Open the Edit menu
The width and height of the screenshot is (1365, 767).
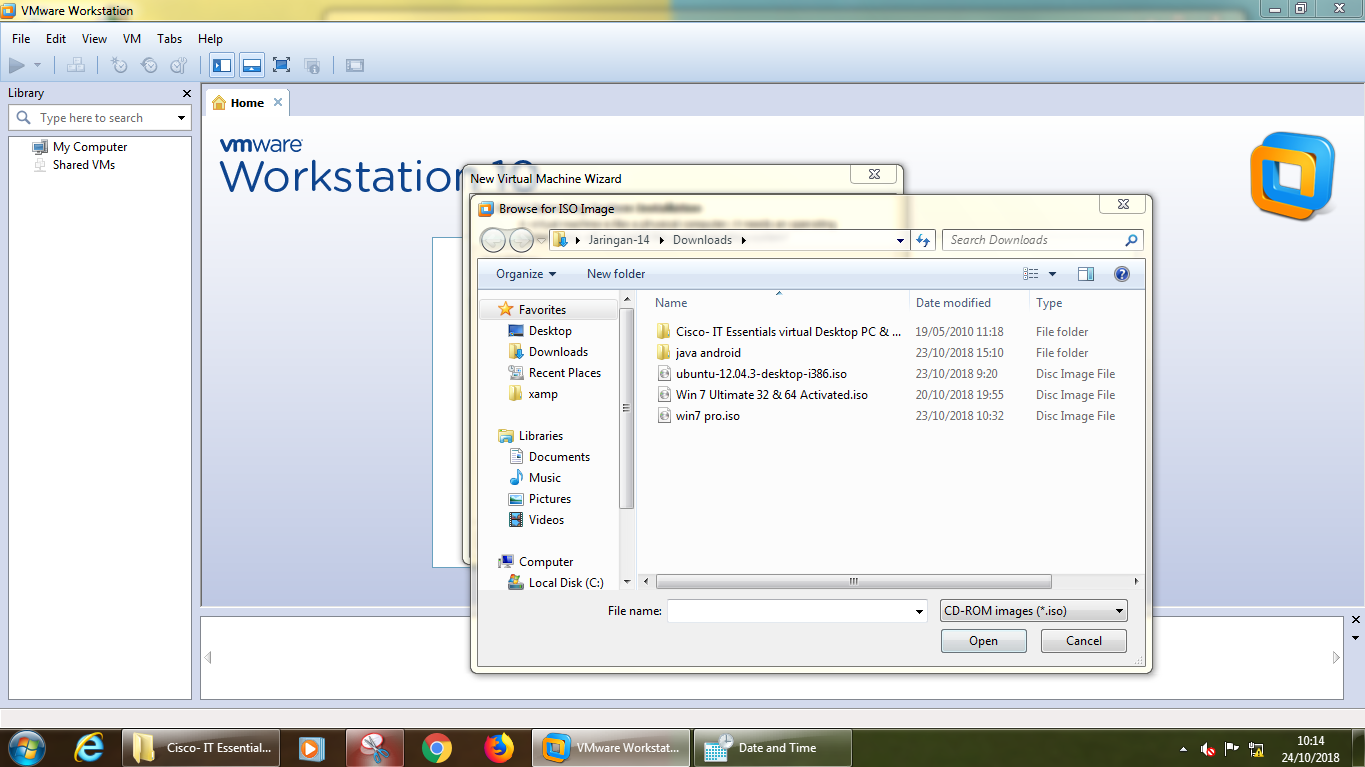(x=56, y=39)
